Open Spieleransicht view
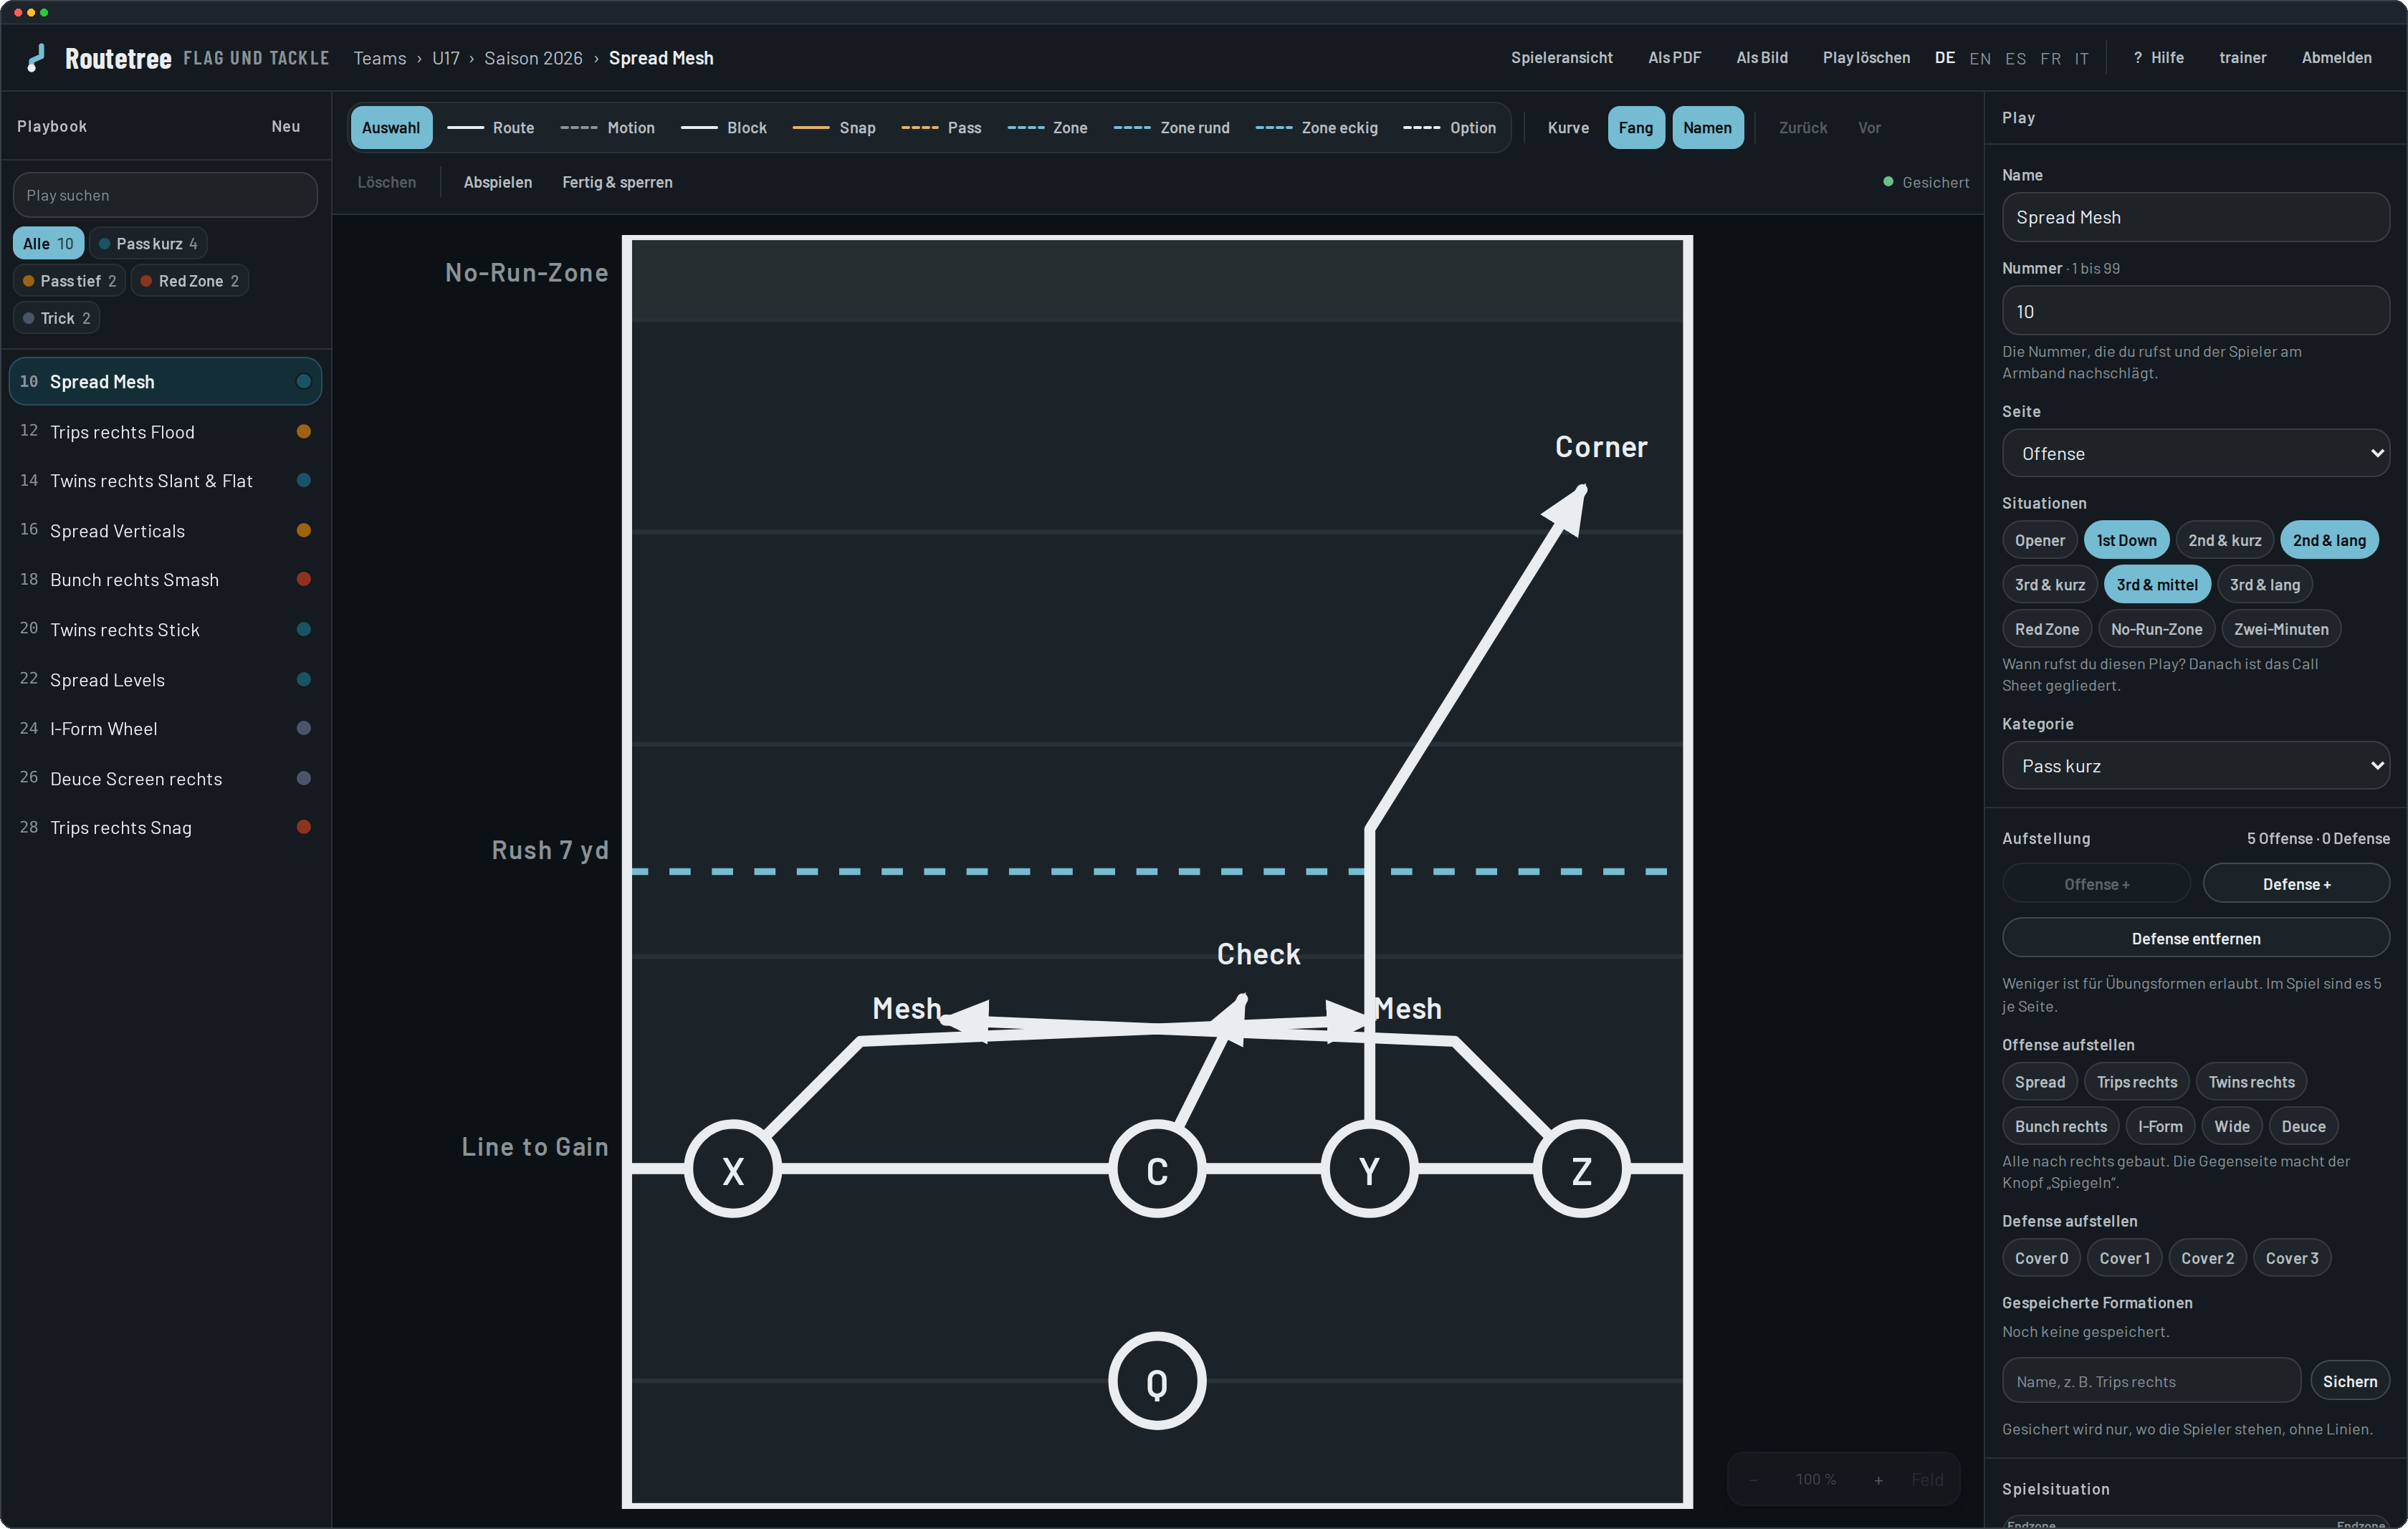The height and width of the screenshot is (1529, 2408). coord(1561,58)
